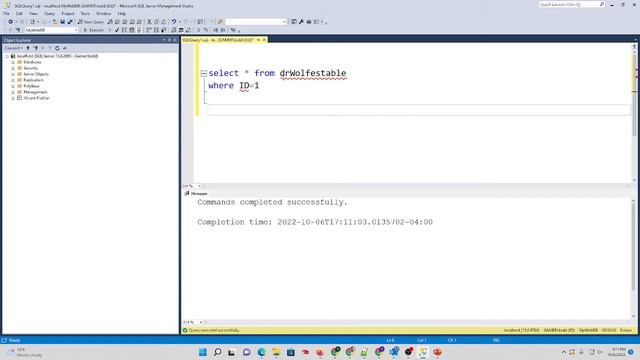
Task: Collapse the select statement outline block
Action: point(203,73)
